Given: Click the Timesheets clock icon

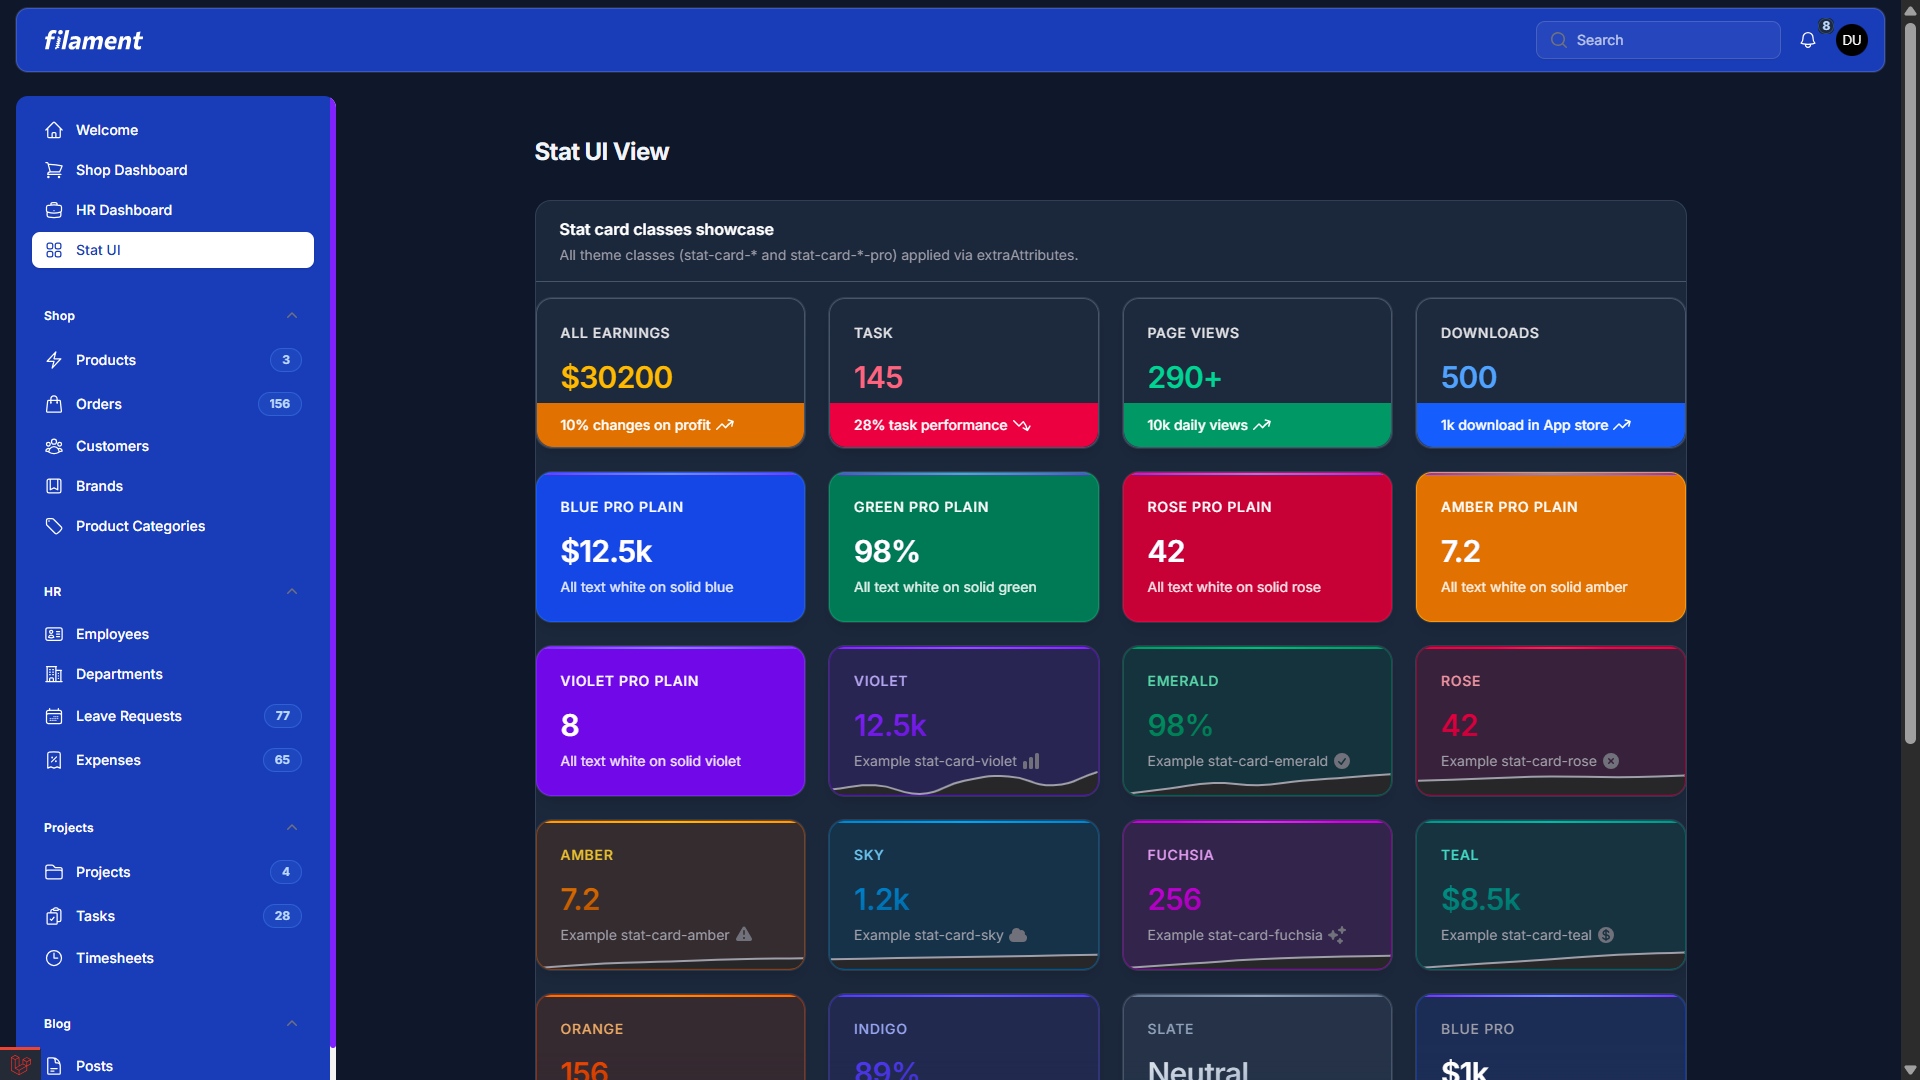Looking at the screenshot, I should click(x=54, y=958).
